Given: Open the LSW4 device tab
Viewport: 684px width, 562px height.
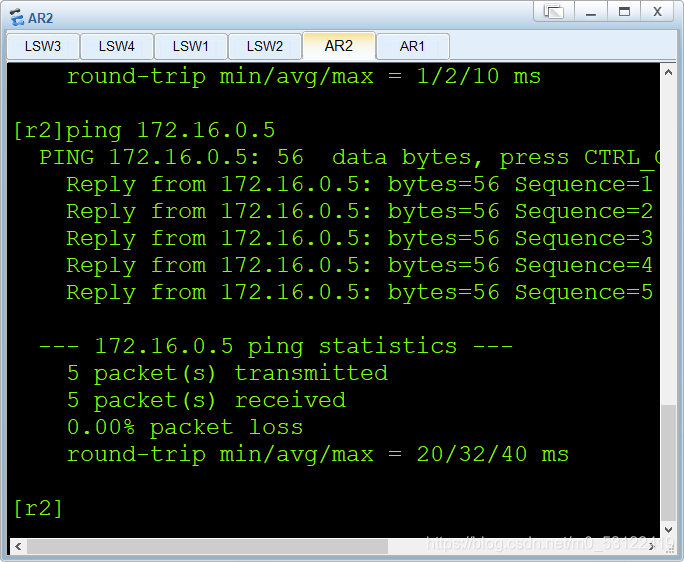Looking at the screenshot, I should click(117, 46).
